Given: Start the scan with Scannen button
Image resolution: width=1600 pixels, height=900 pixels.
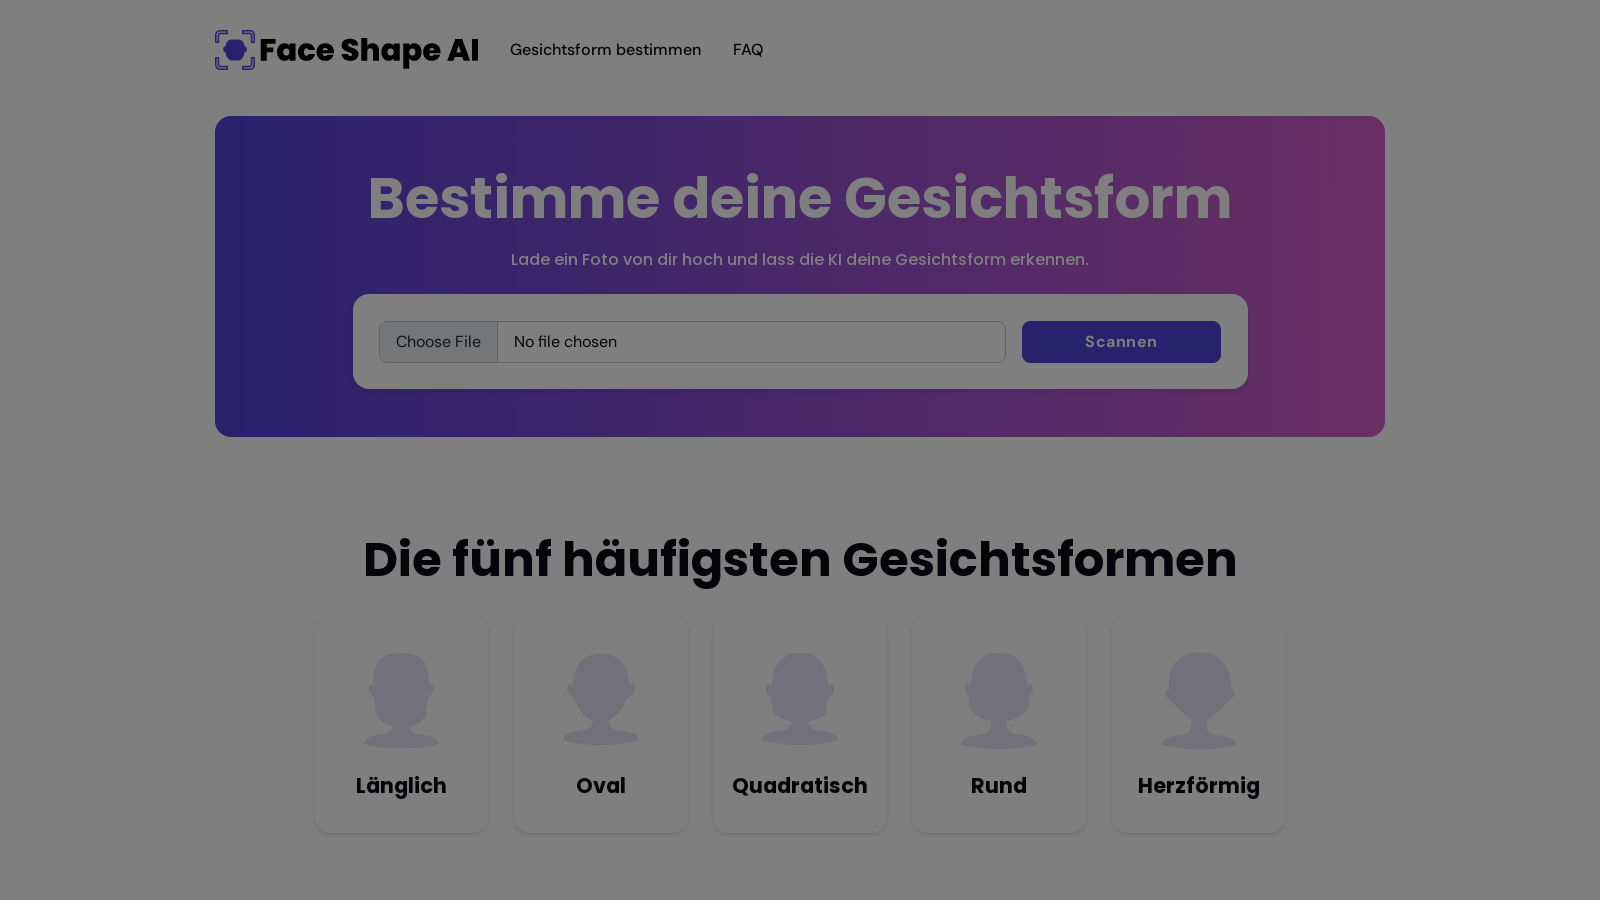Looking at the screenshot, I should (1121, 342).
